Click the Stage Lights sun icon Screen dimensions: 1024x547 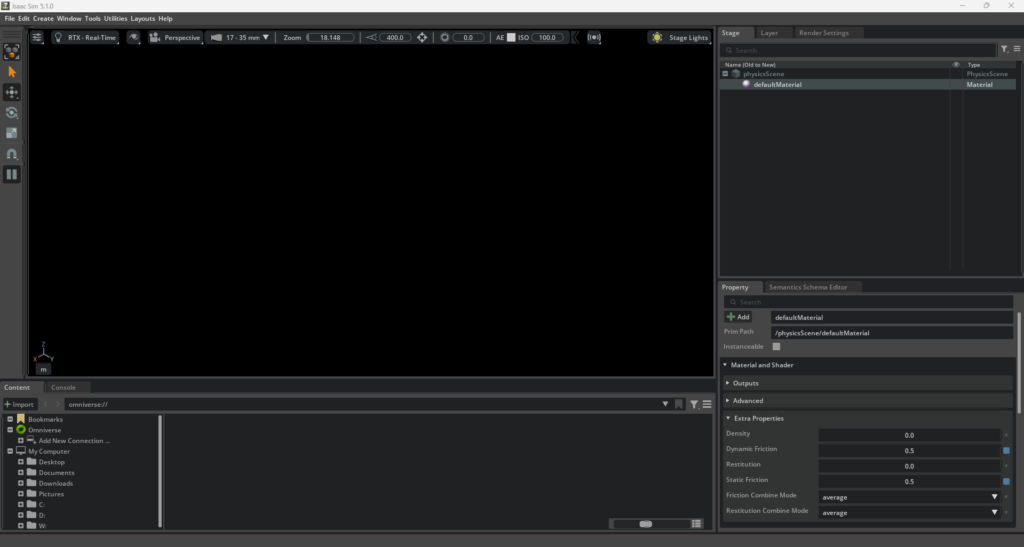(x=657, y=37)
